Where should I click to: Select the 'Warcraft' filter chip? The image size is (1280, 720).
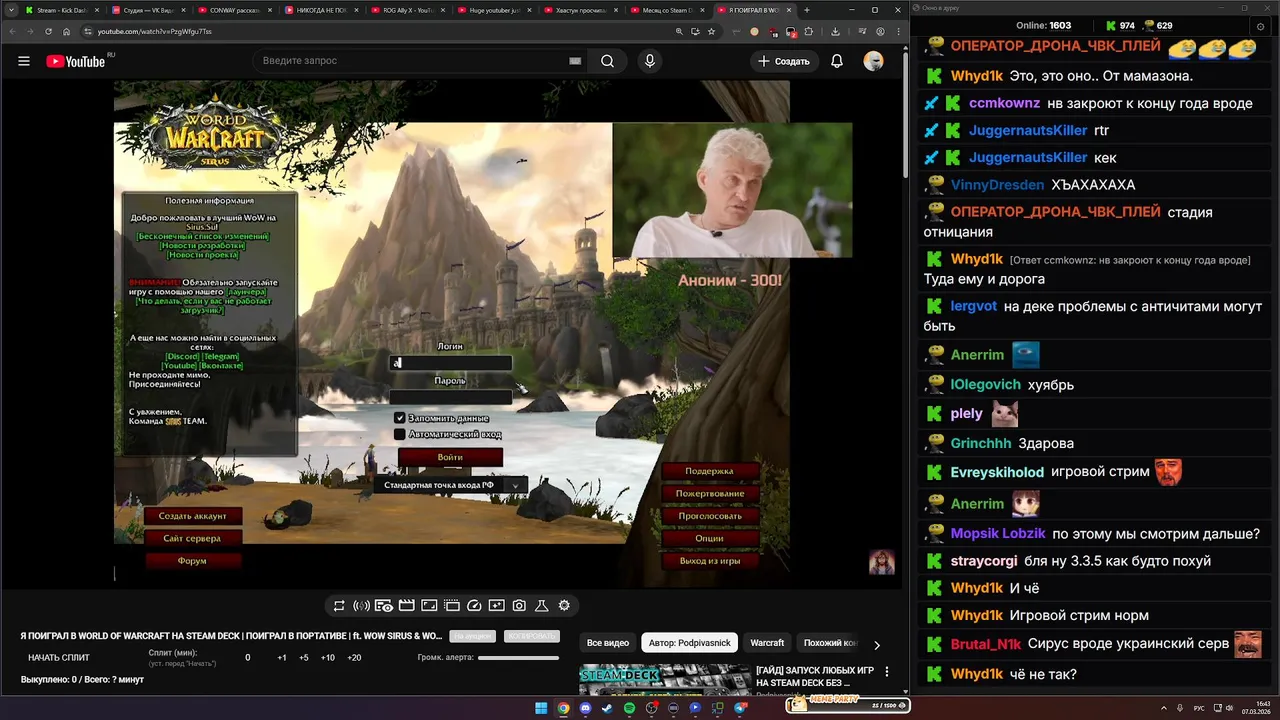point(767,643)
